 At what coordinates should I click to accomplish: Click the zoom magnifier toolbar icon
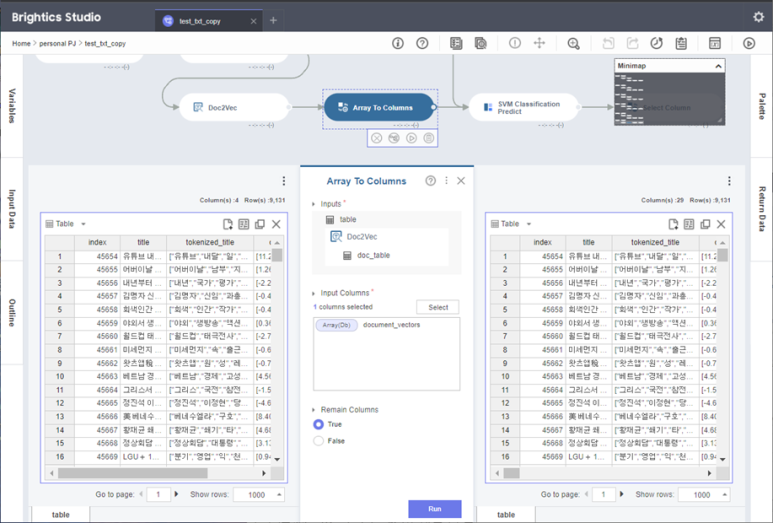coord(573,43)
